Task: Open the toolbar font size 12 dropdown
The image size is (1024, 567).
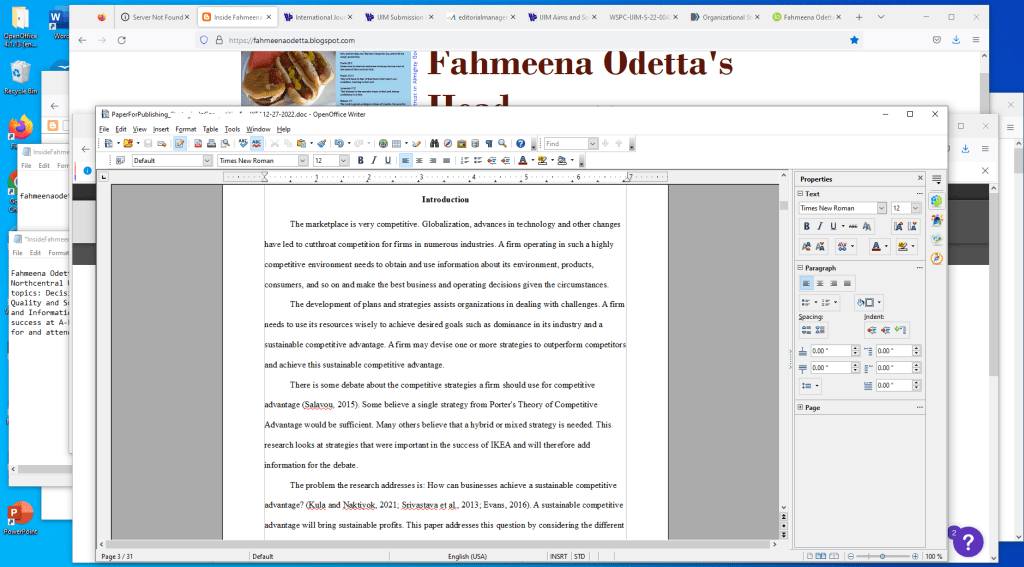Action: [x=344, y=160]
